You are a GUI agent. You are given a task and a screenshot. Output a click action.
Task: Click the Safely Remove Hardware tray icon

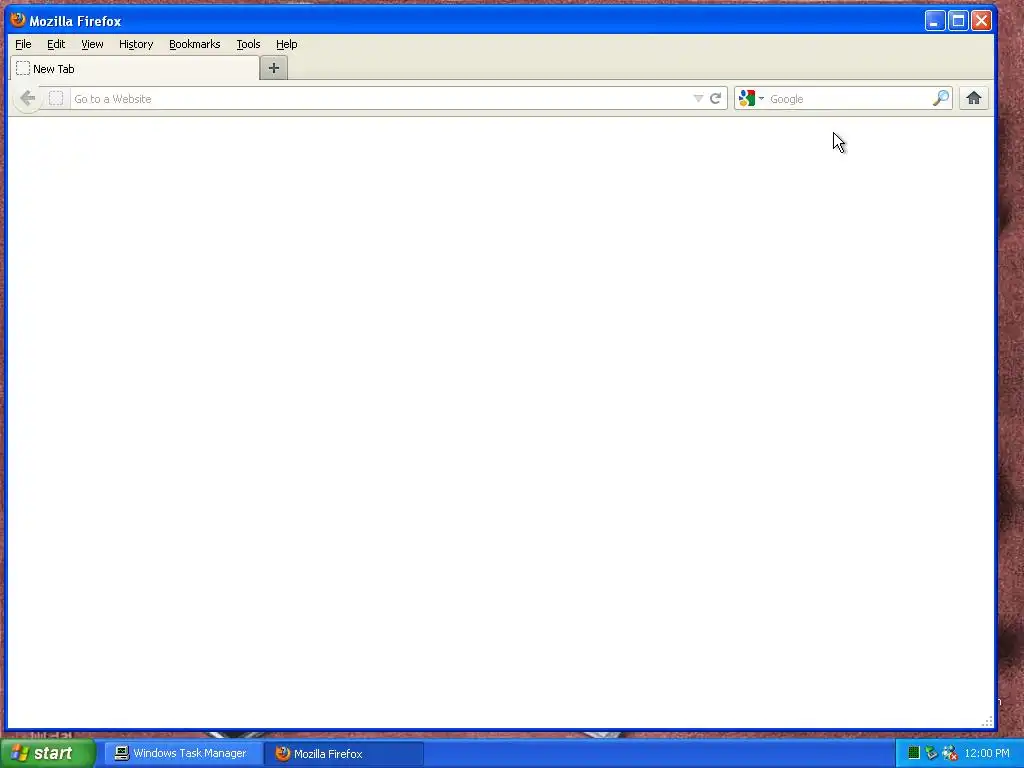click(x=931, y=753)
